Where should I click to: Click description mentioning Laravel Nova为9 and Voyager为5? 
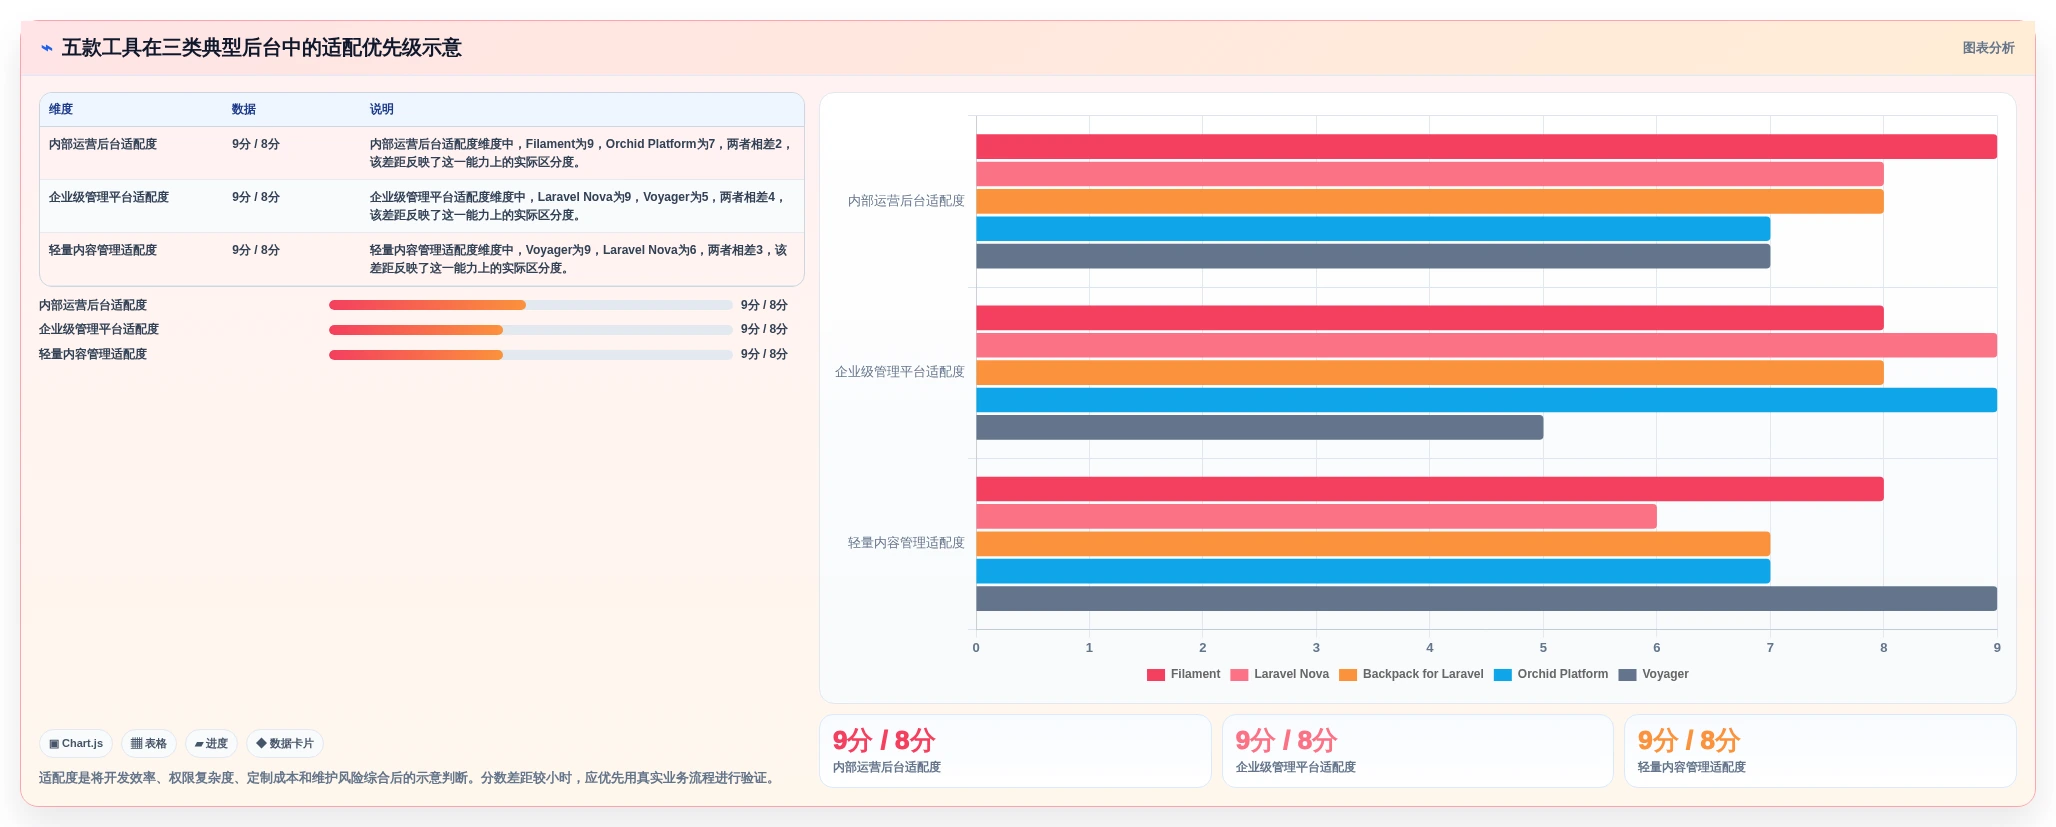point(578,206)
